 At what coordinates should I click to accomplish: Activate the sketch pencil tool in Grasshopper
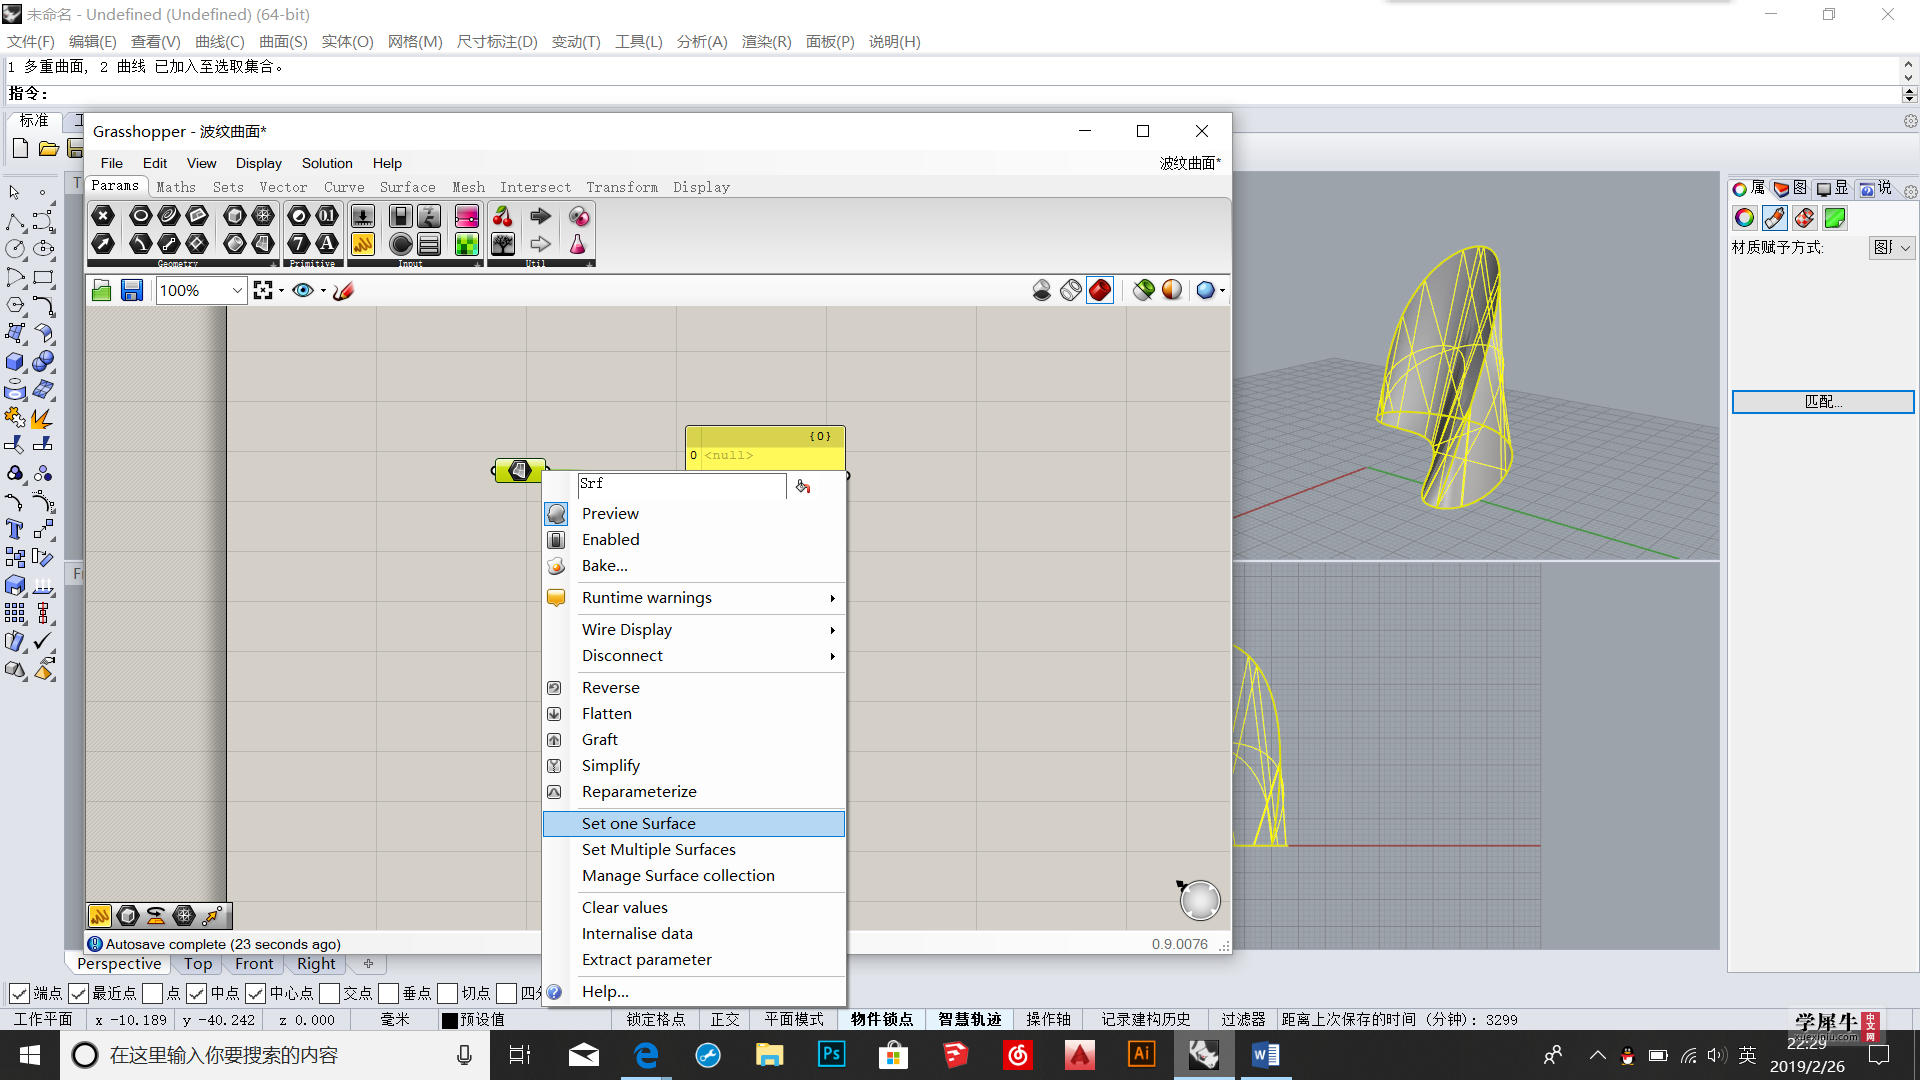pyautogui.click(x=343, y=290)
